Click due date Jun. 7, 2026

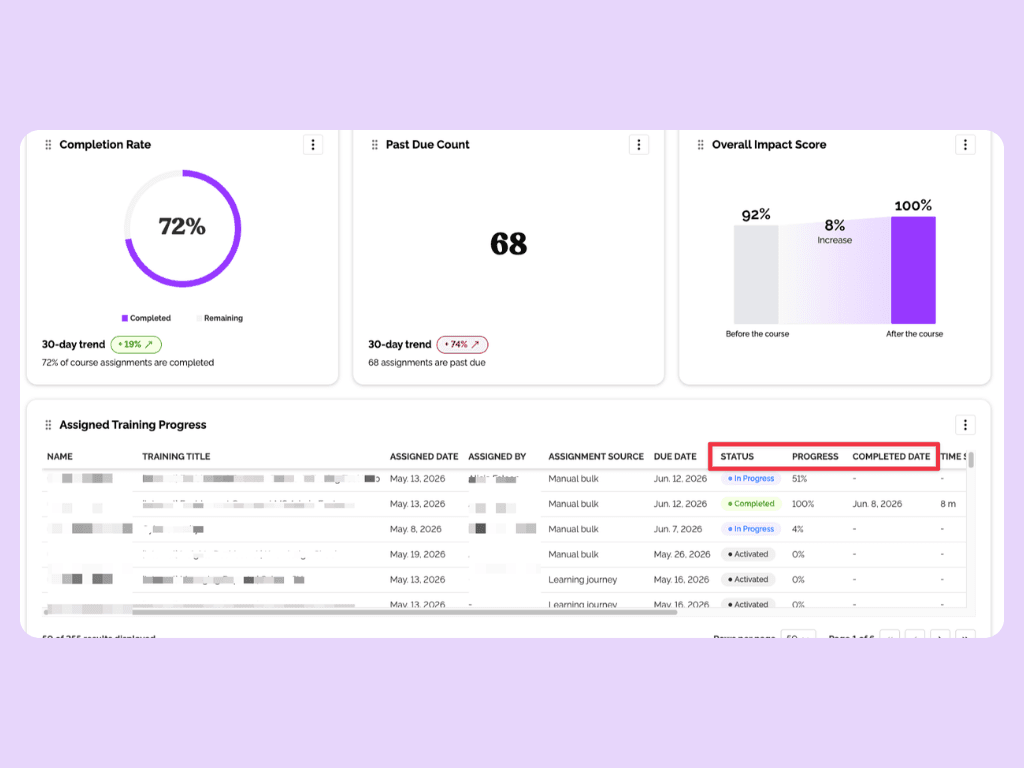(678, 529)
